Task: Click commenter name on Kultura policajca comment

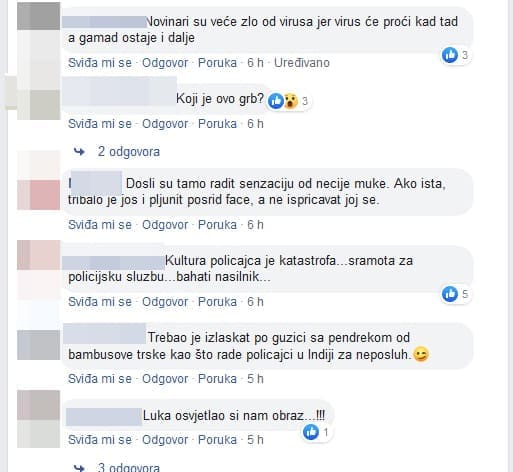Action: click(113, 263)
